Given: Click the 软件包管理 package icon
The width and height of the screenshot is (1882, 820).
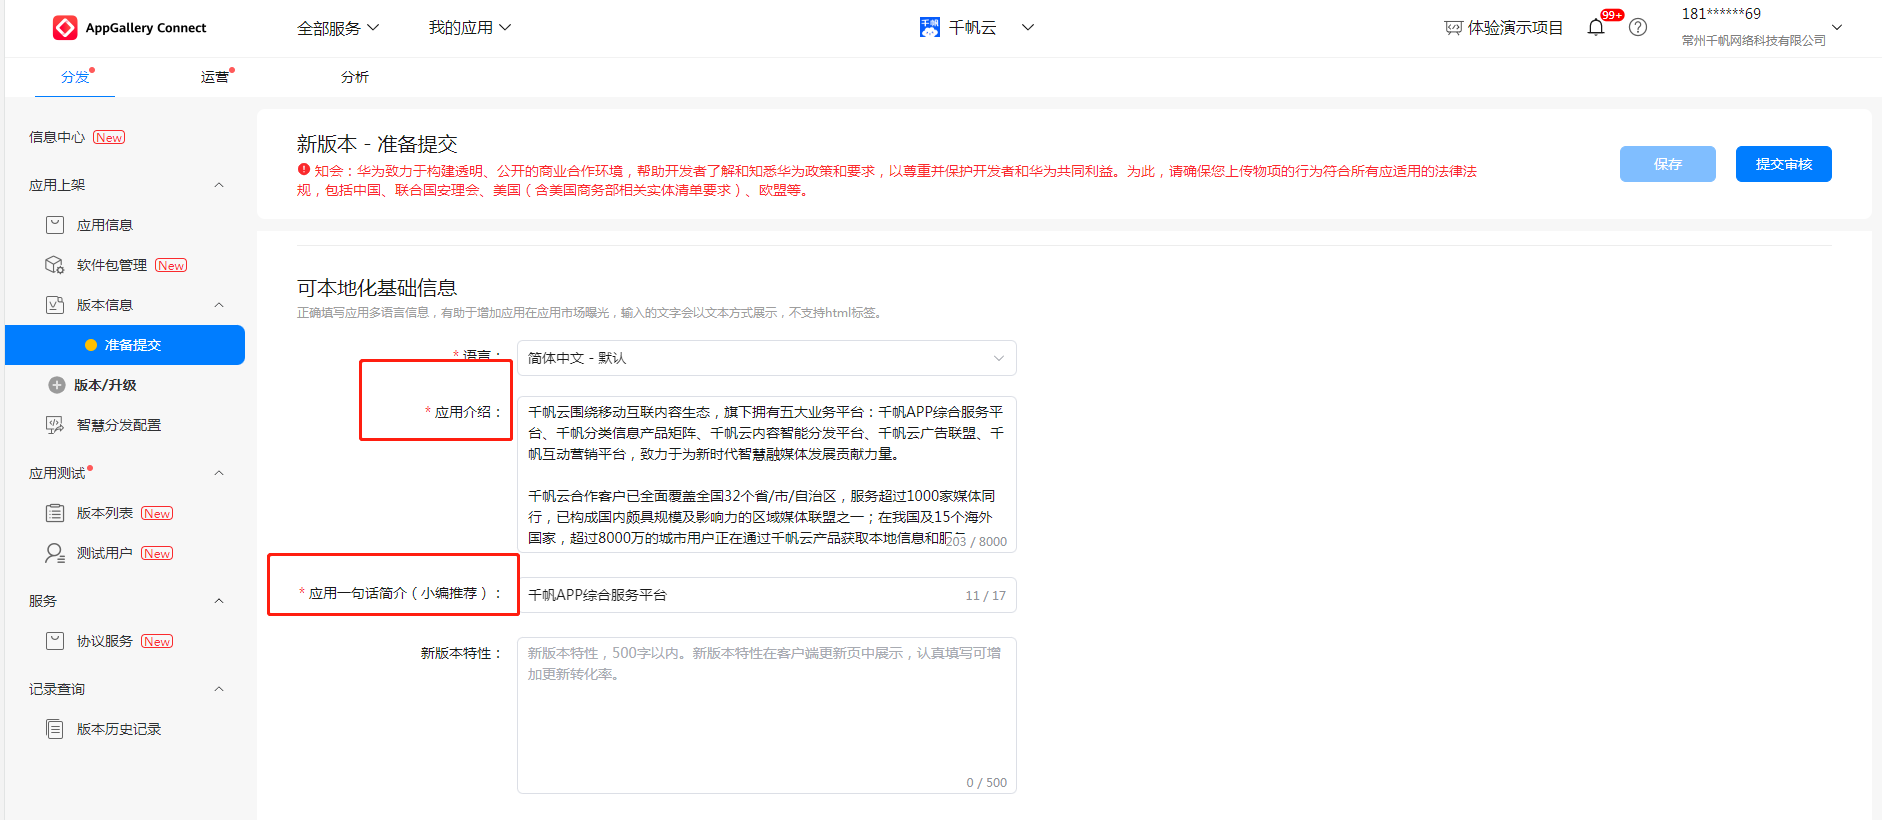Looking at the screenshot, I should [x=55, y=265].
